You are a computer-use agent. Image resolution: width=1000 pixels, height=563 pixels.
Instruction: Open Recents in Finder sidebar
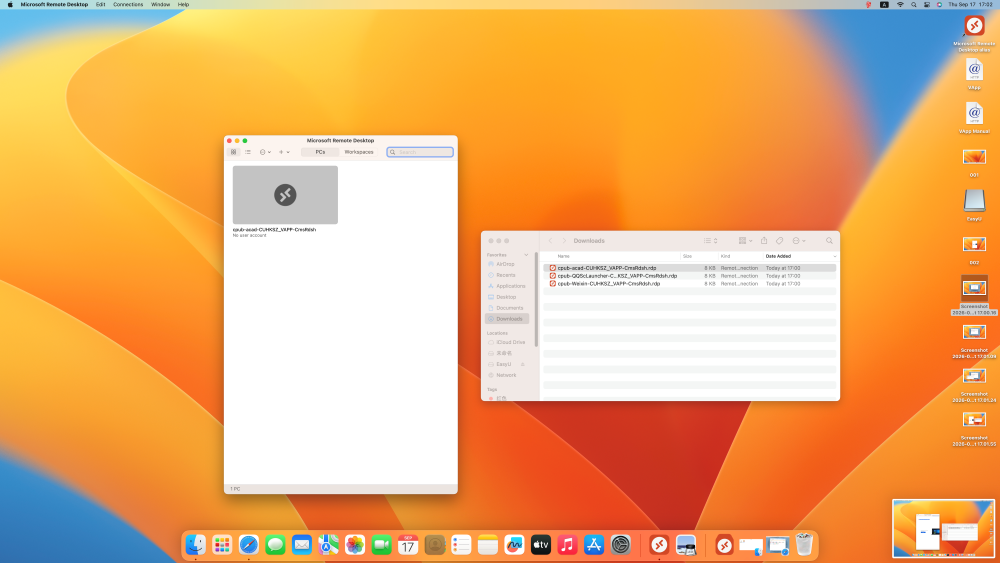506,275
